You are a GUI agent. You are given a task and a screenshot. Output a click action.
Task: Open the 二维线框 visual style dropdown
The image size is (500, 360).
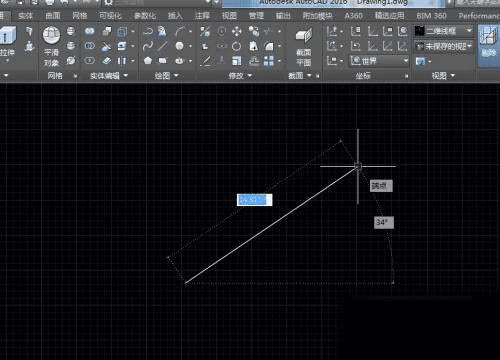tap(444, 31)
